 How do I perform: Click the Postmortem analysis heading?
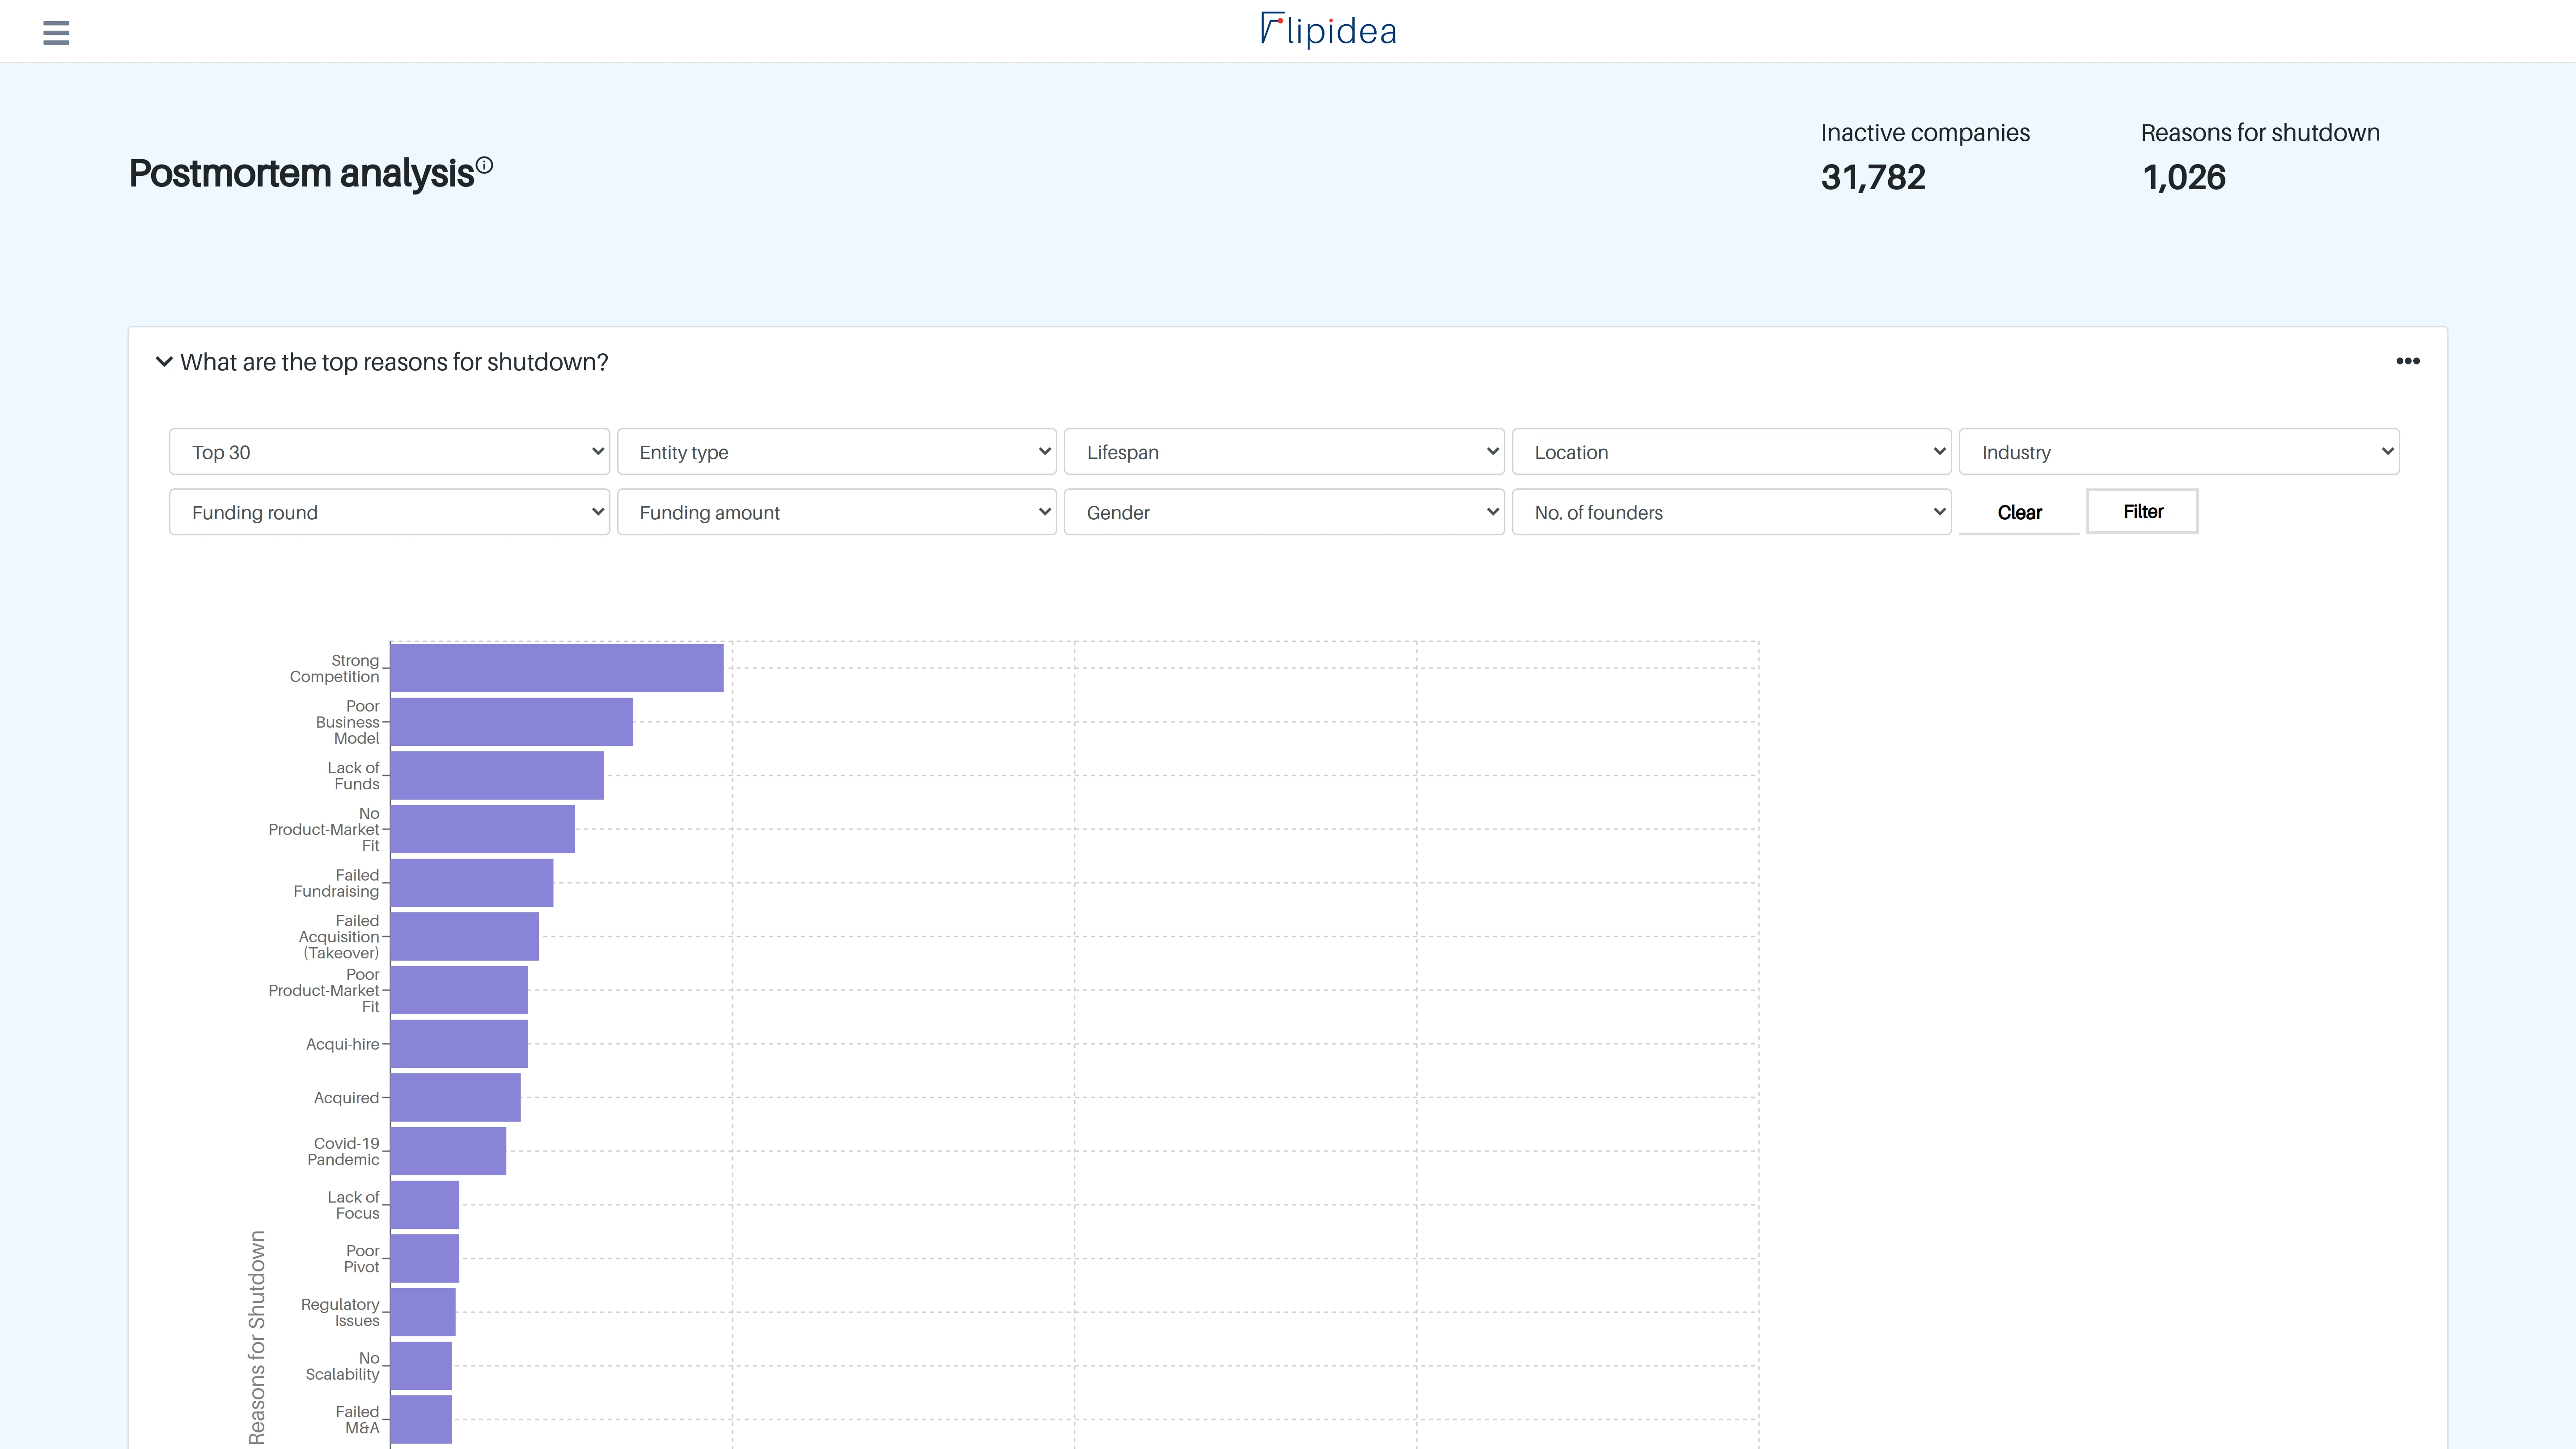[301, 173]
